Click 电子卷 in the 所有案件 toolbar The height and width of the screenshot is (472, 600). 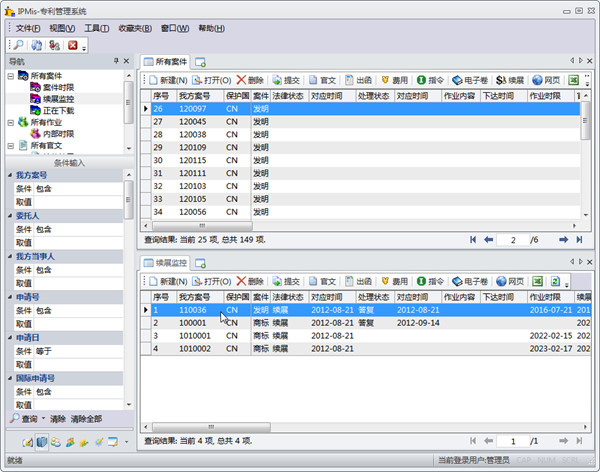pos(470,80)
